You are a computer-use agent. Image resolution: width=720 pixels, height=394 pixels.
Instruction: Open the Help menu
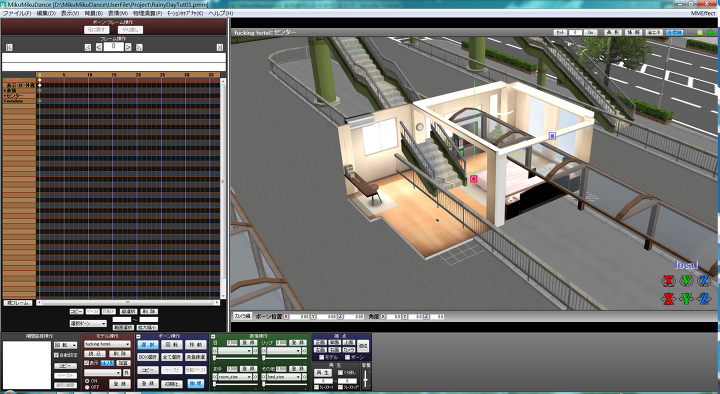click(x=220, y=13)
